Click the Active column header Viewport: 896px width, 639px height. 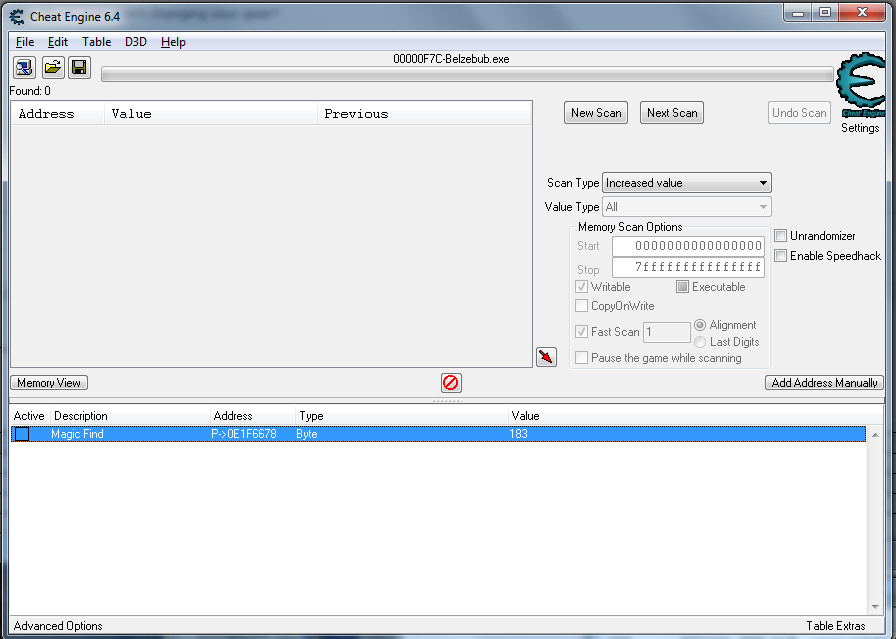pyautogui.click(x=29, y=416)
